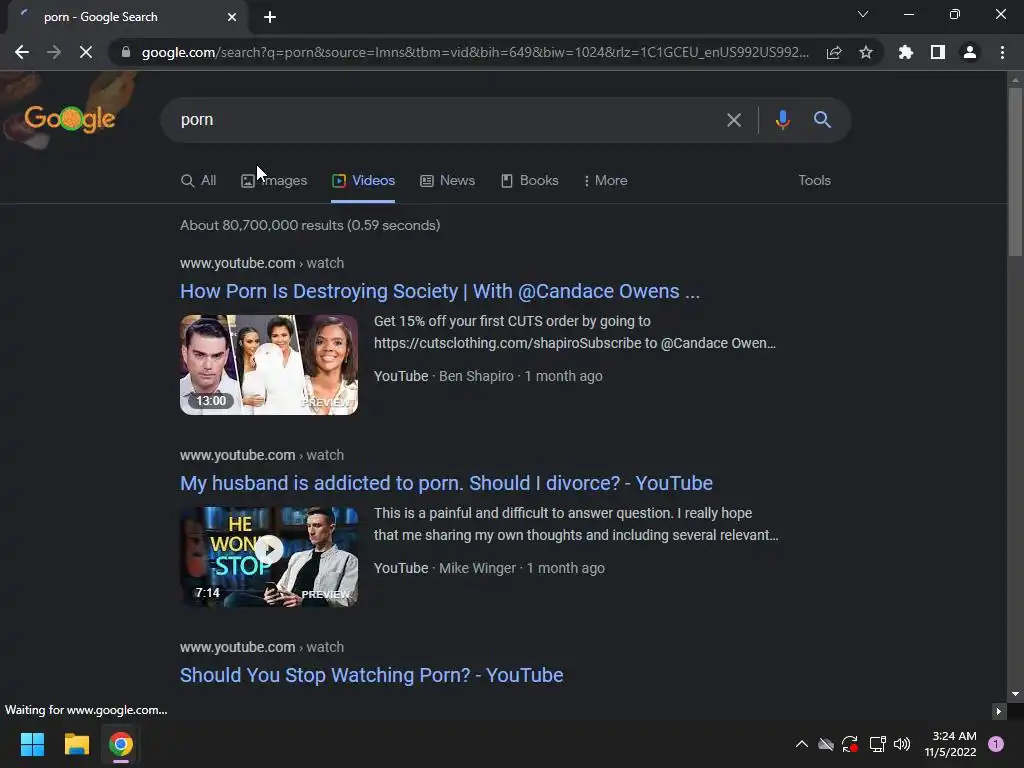Open the volume speaker tray icon
The height and width of the screenshot is (768, 1024).
(902, 744)
